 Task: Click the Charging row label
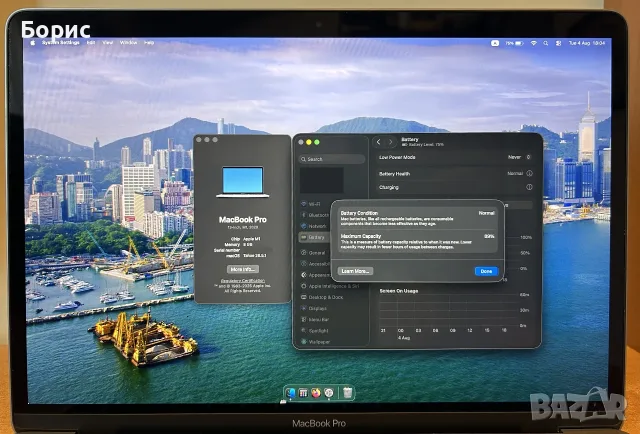[x=389, y=187]
